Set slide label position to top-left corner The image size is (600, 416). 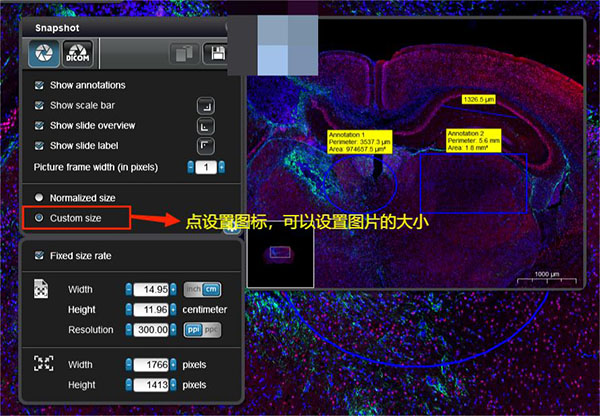[x=204, y=146]
